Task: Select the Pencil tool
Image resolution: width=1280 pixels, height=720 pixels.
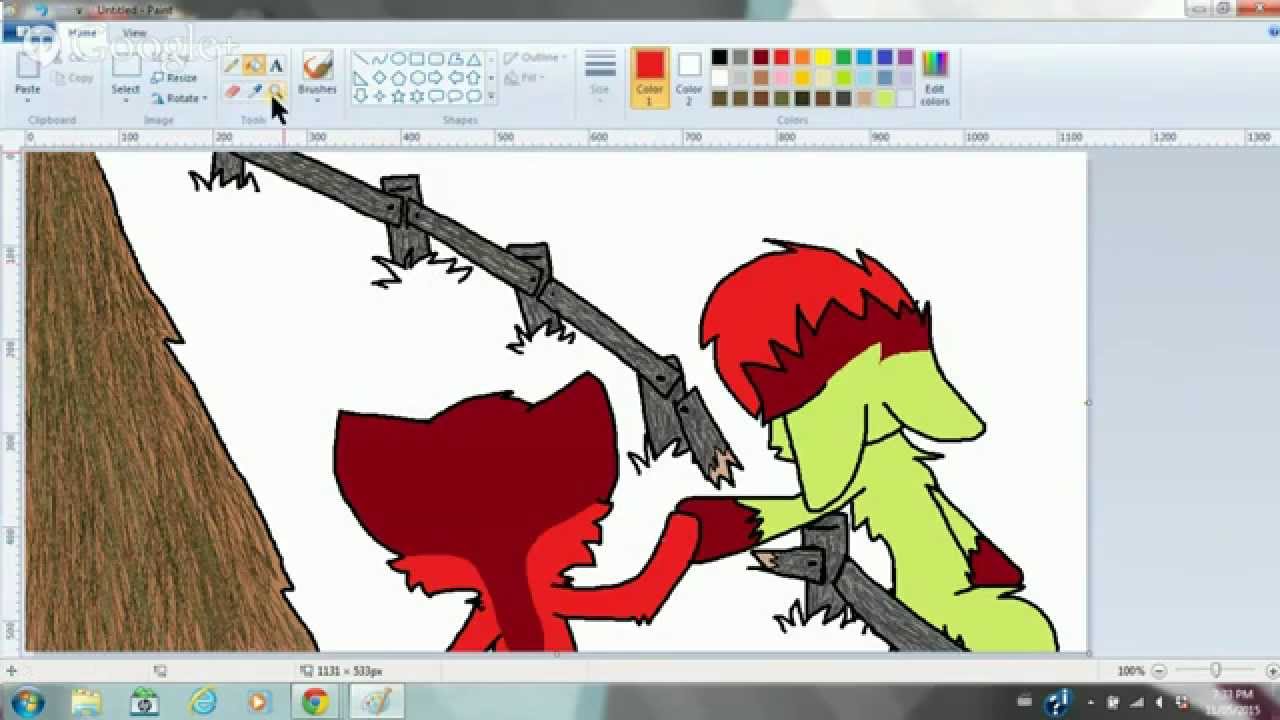Action: [231, 65]
